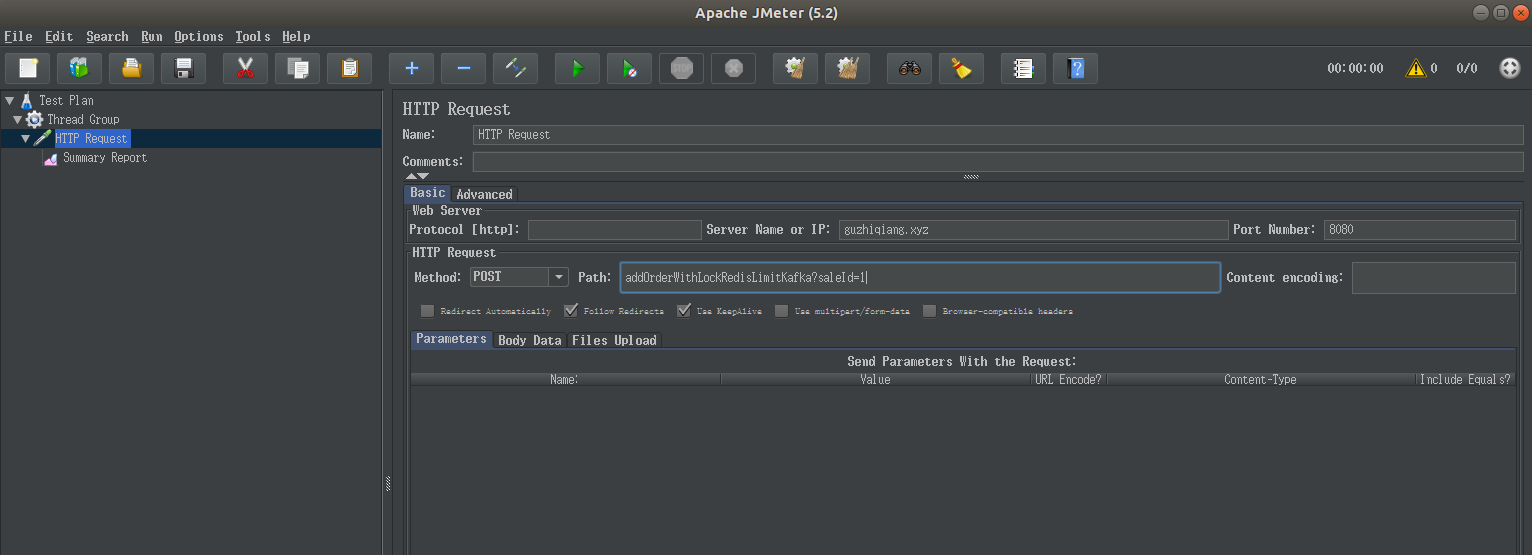The width and height of the screenshot is (1532, 555).
Task: Open the Tools menu
Action: point(253,36)
